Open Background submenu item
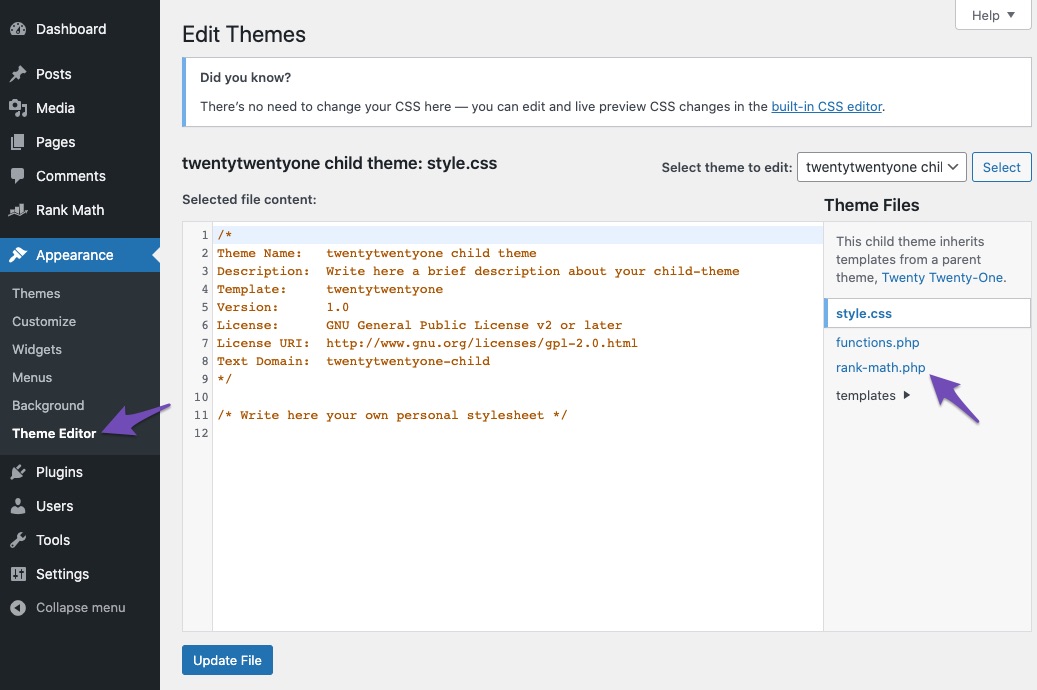The height and width of the screenshot is (690, 1037). [48, 406]
